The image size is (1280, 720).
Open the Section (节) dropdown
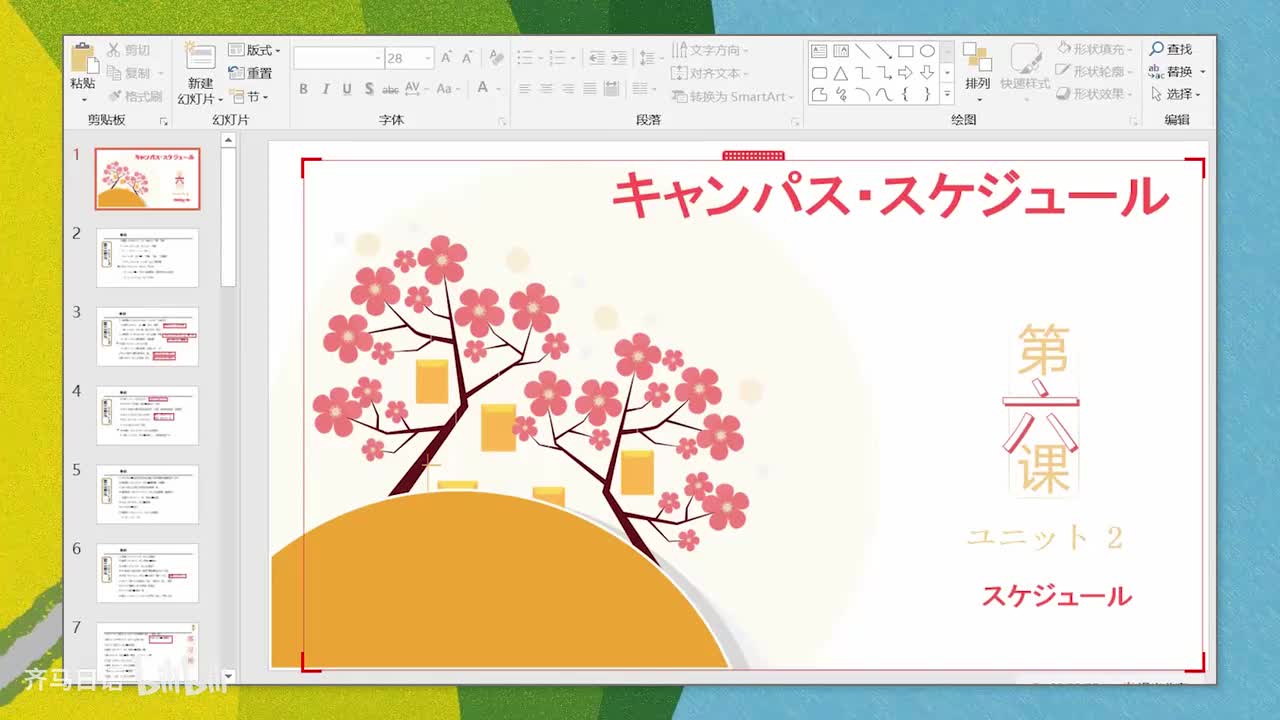[x=249, y=96]
